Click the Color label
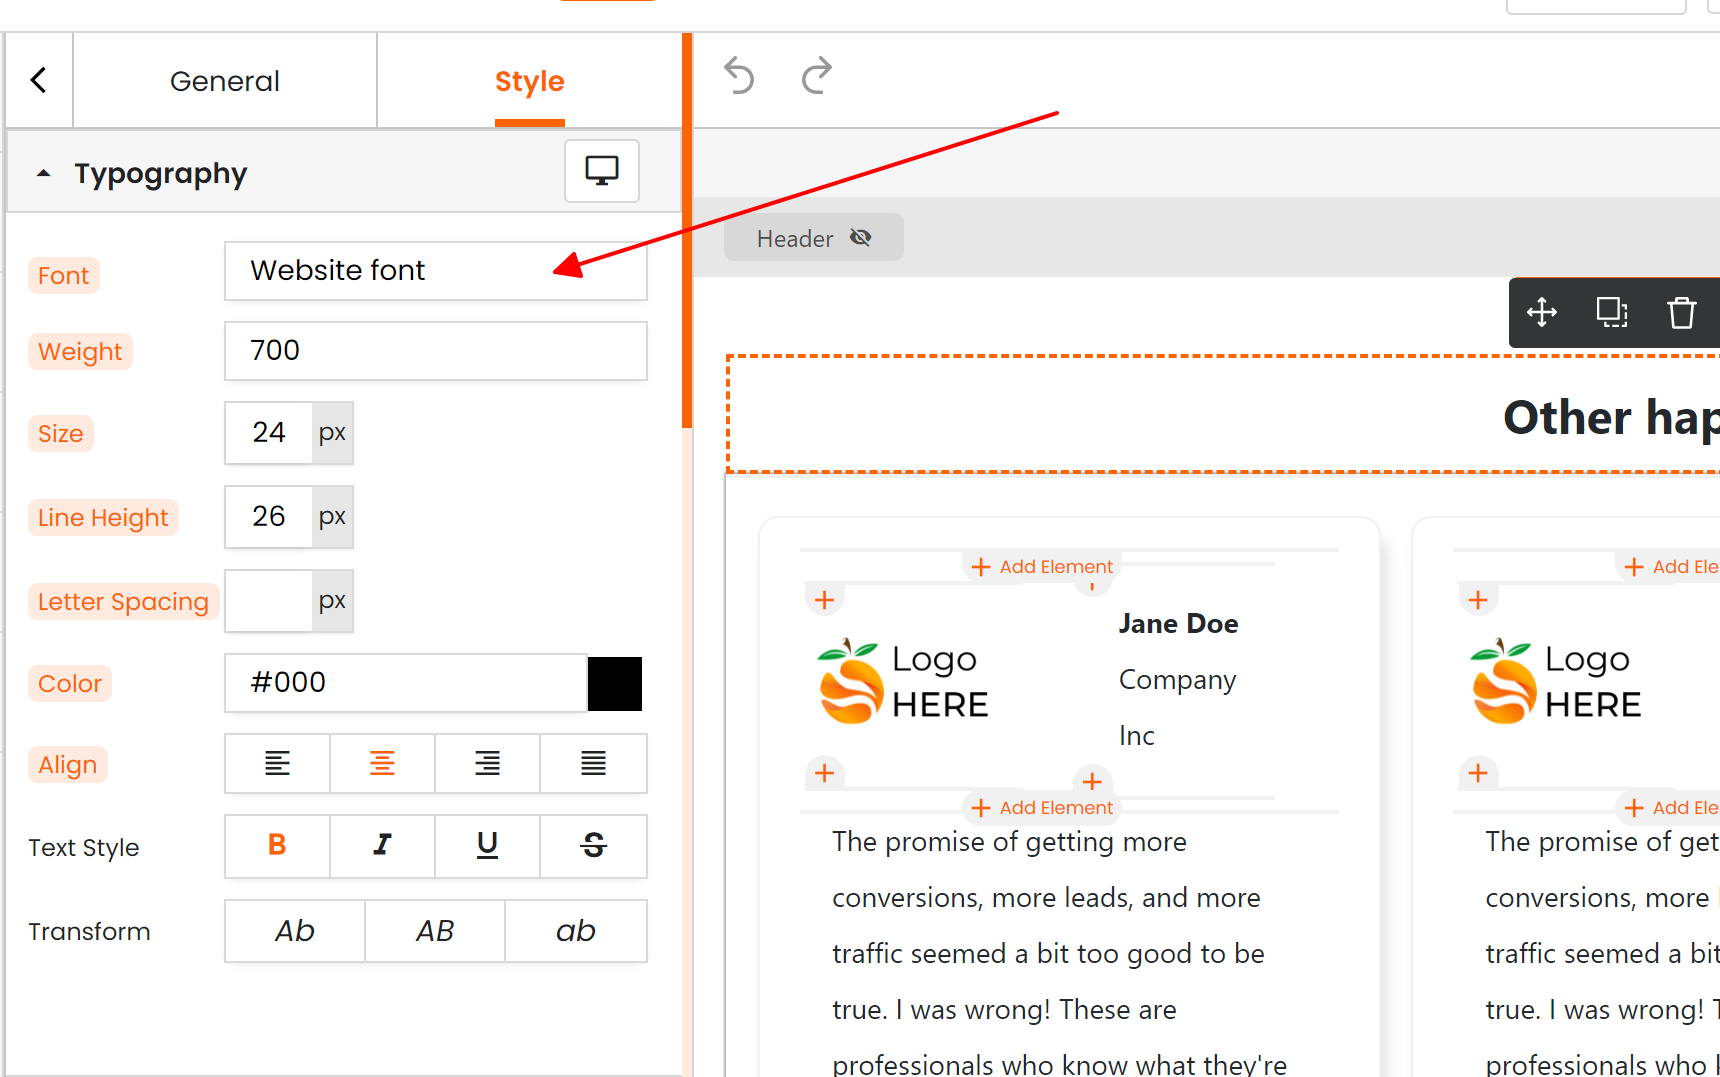Image resolution: width=1720 pixels, height=1077 pixels. [x=70, y=683]
